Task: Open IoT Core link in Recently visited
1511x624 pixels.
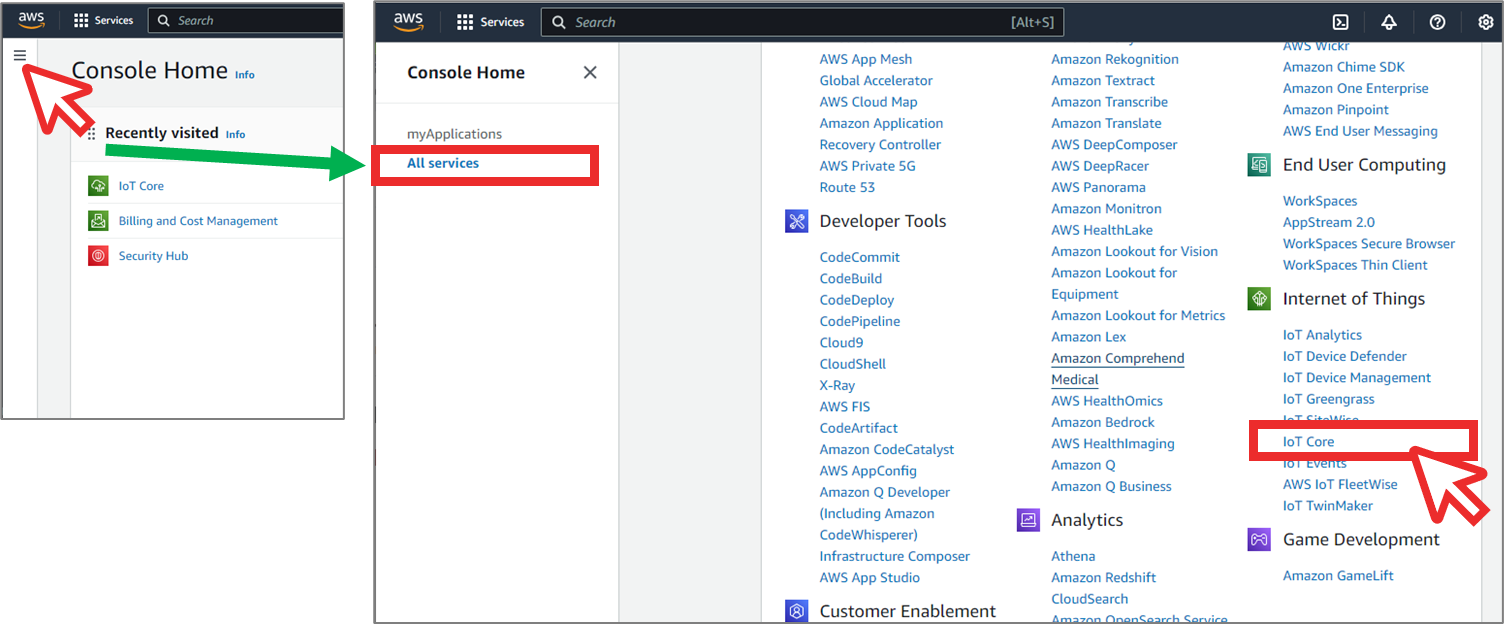Action: point(141,186)
